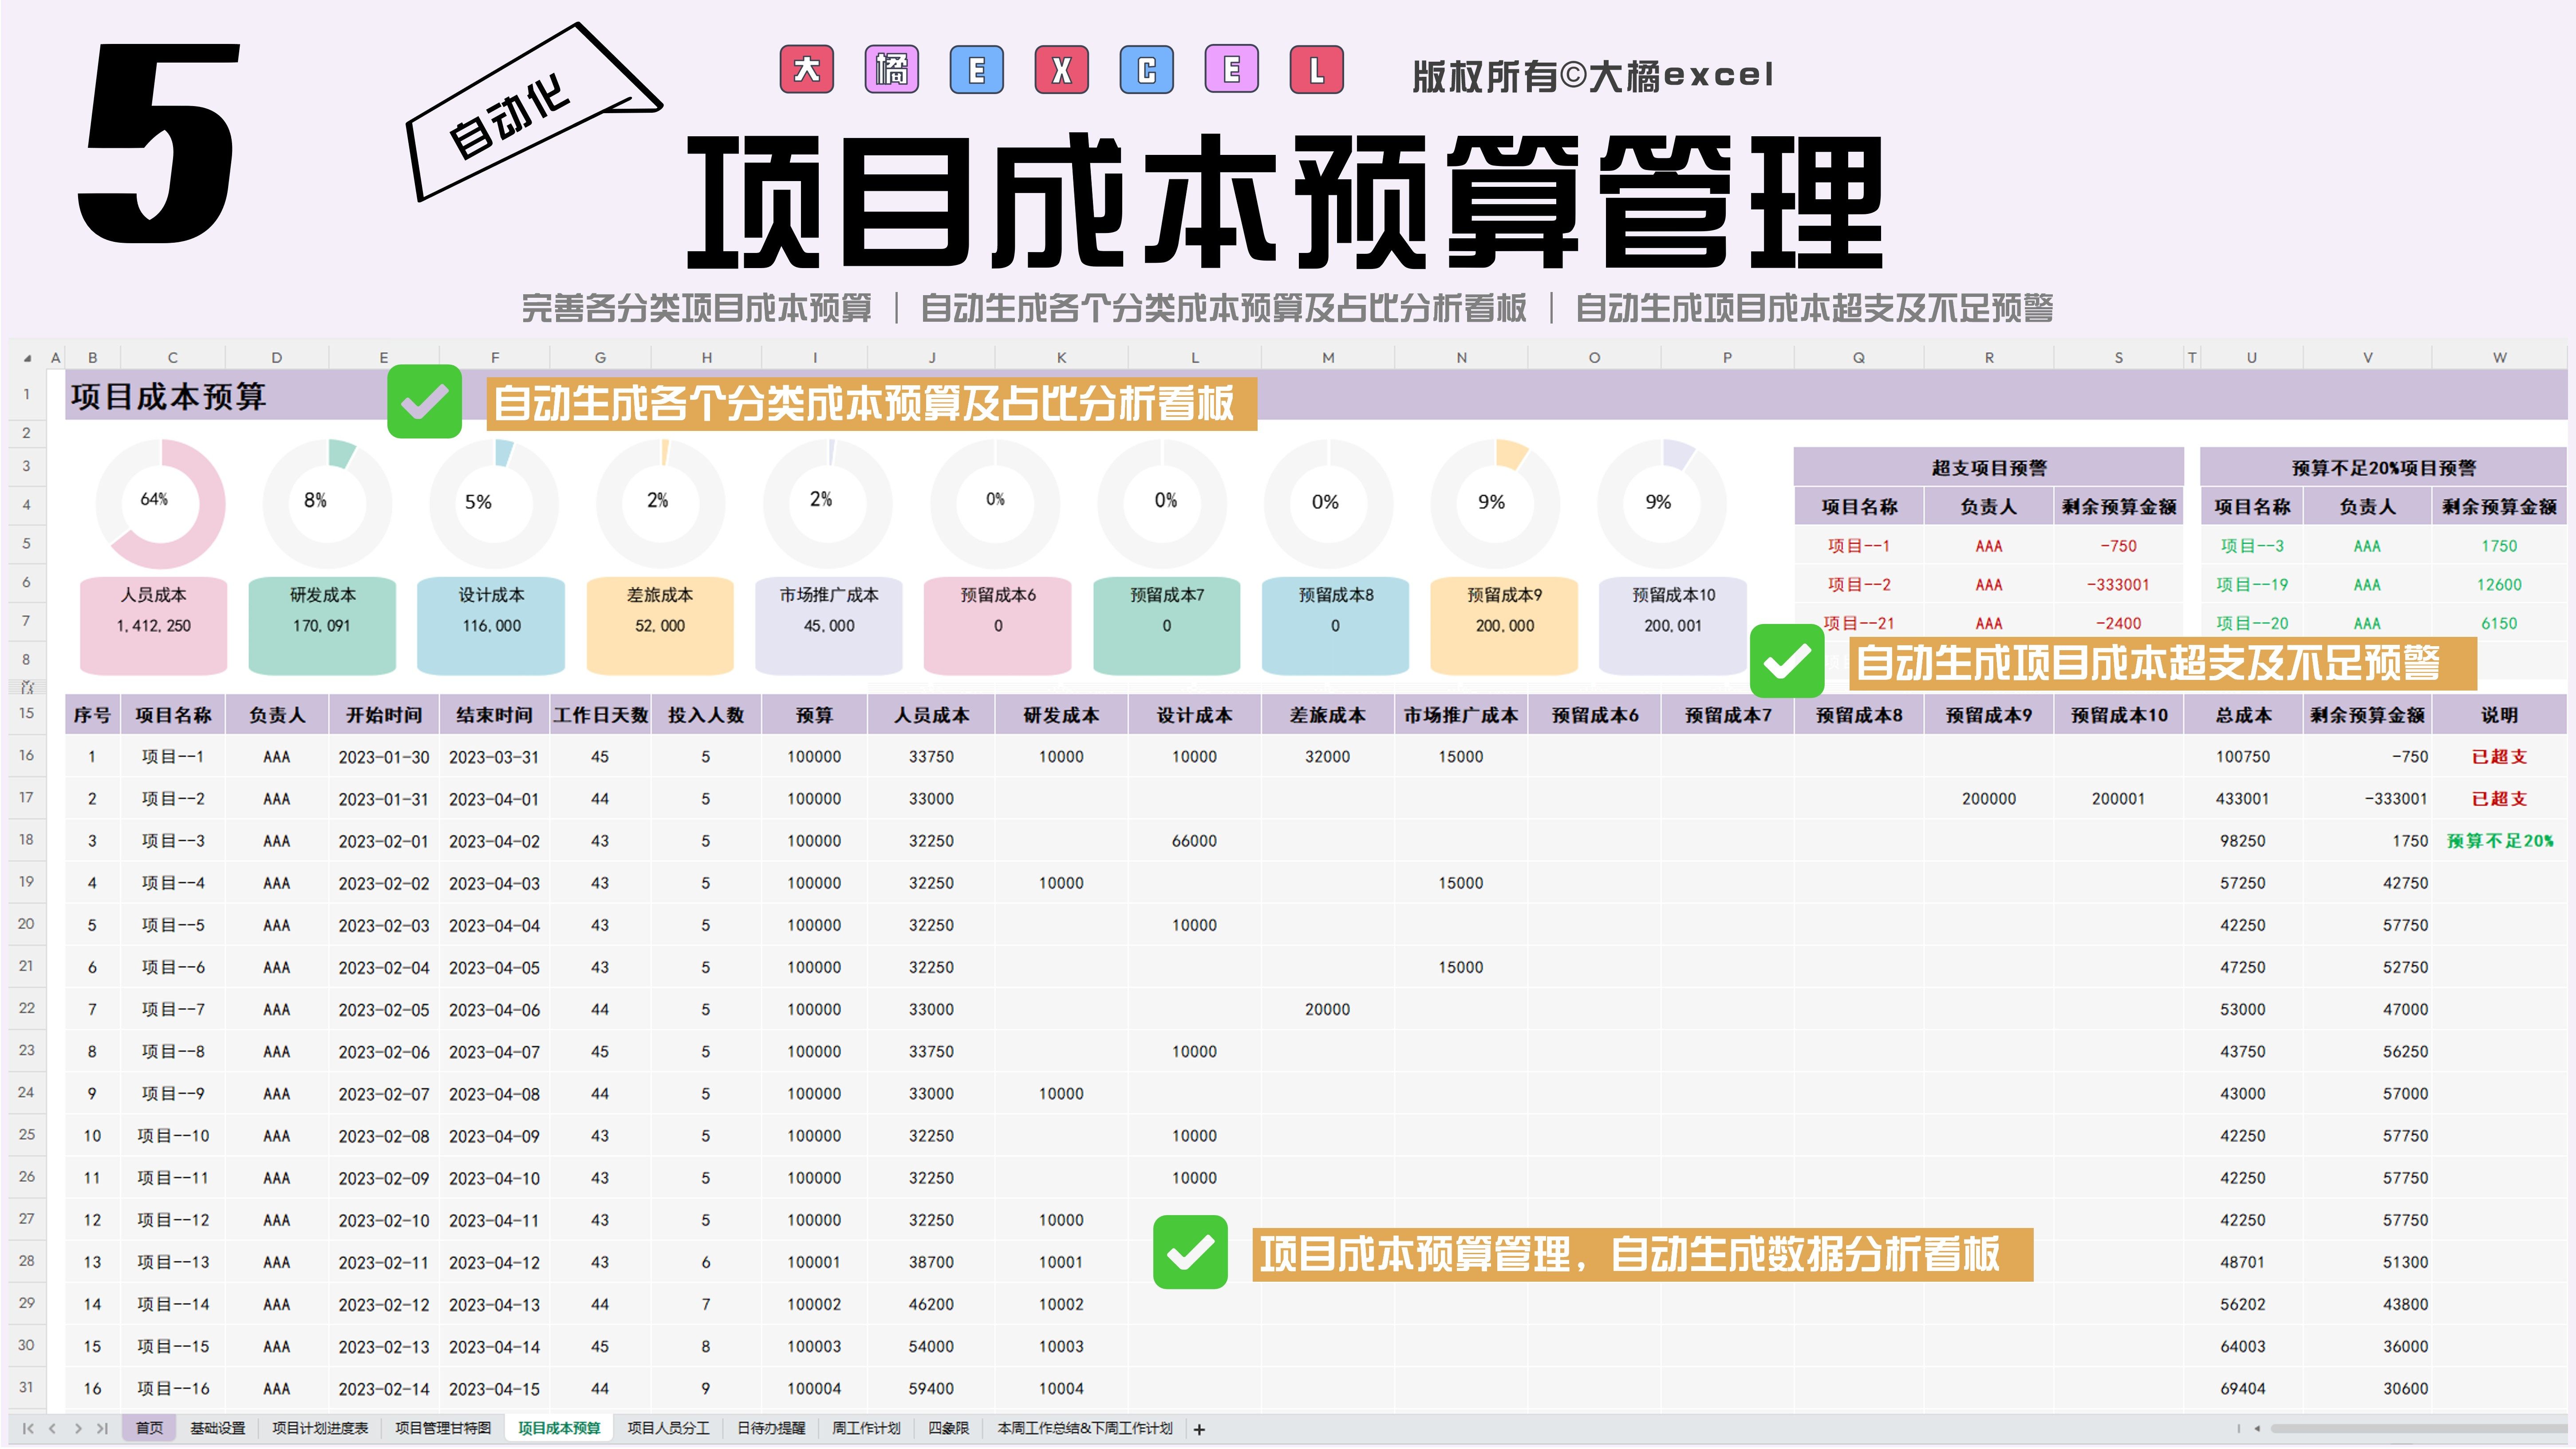Click the 研发成本 170,091 card
This screenshot has width=2576, height=1449.
coord(322,624)
